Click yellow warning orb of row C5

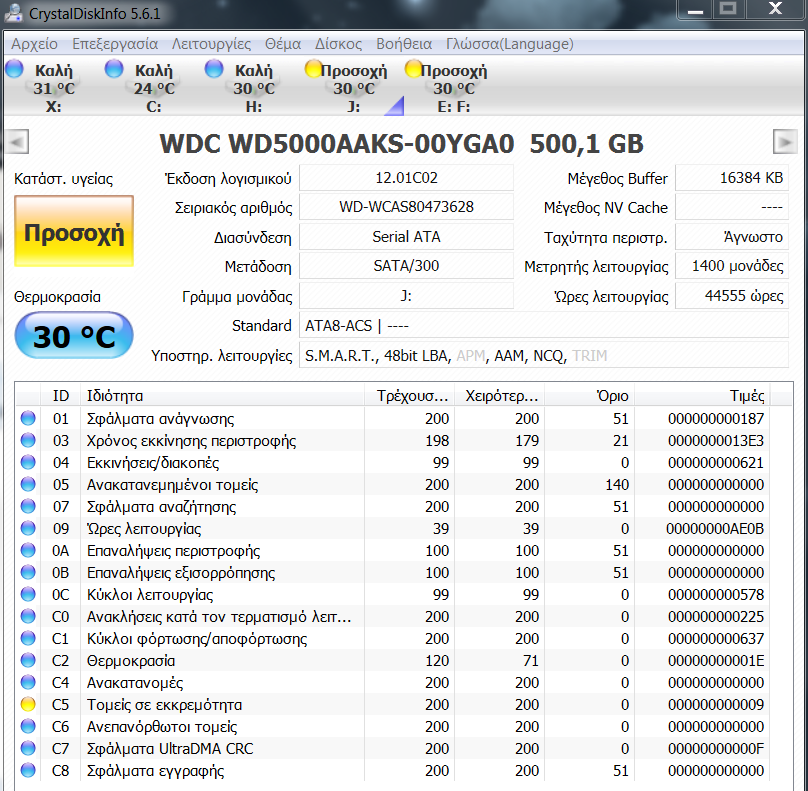[28, 704]
